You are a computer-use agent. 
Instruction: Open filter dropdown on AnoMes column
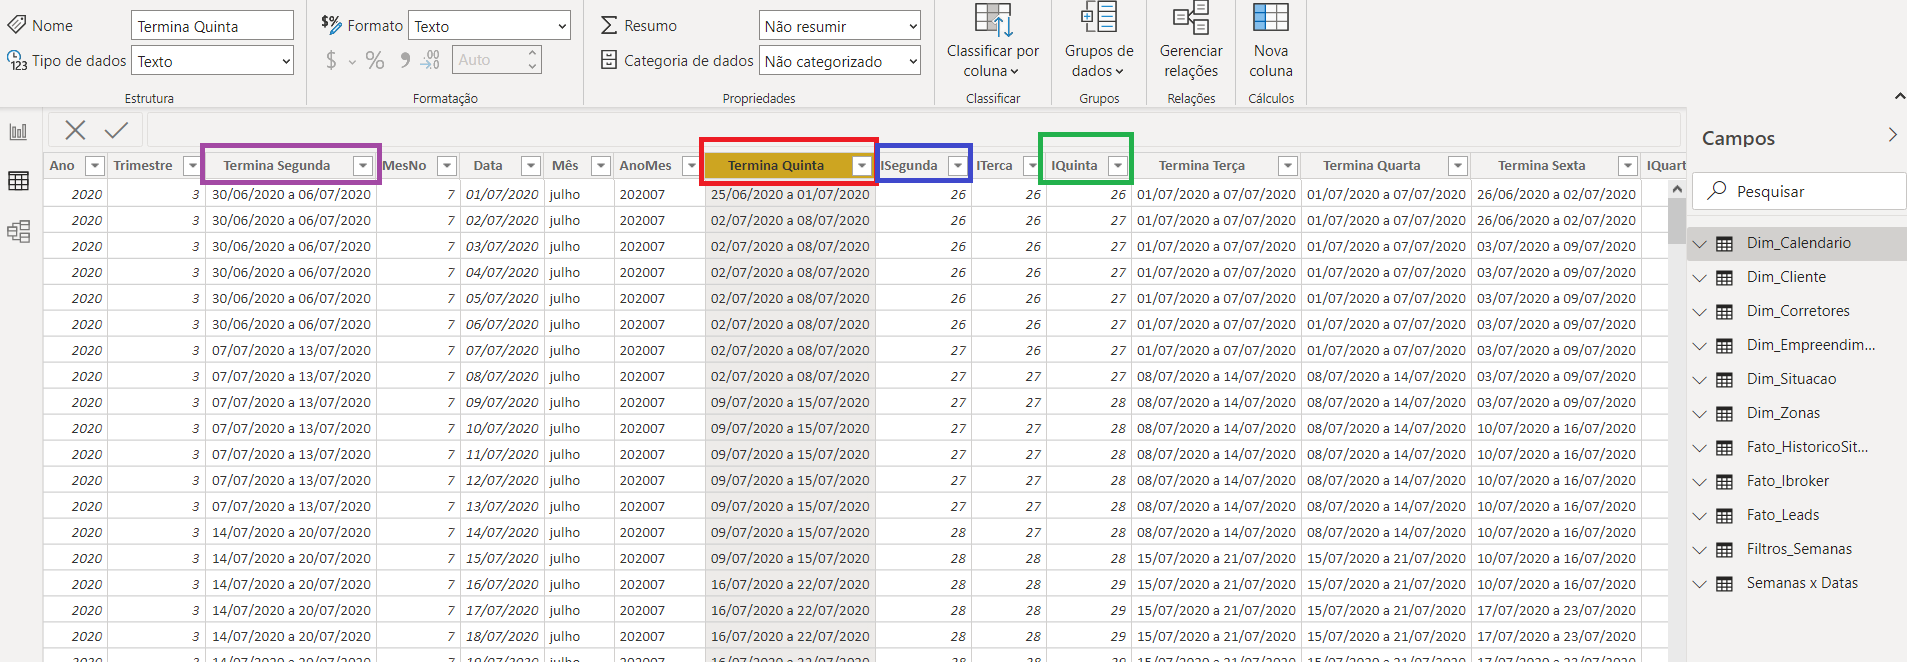[x=690, y=166]
